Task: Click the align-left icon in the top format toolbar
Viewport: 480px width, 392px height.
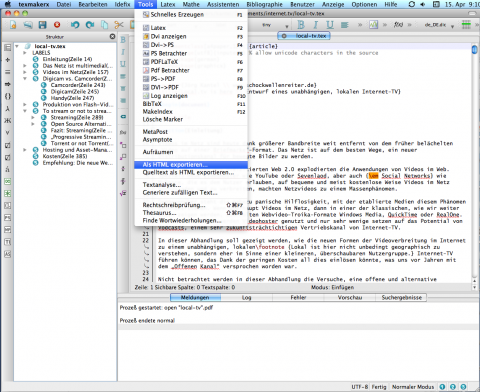Action: click(345, 25)
